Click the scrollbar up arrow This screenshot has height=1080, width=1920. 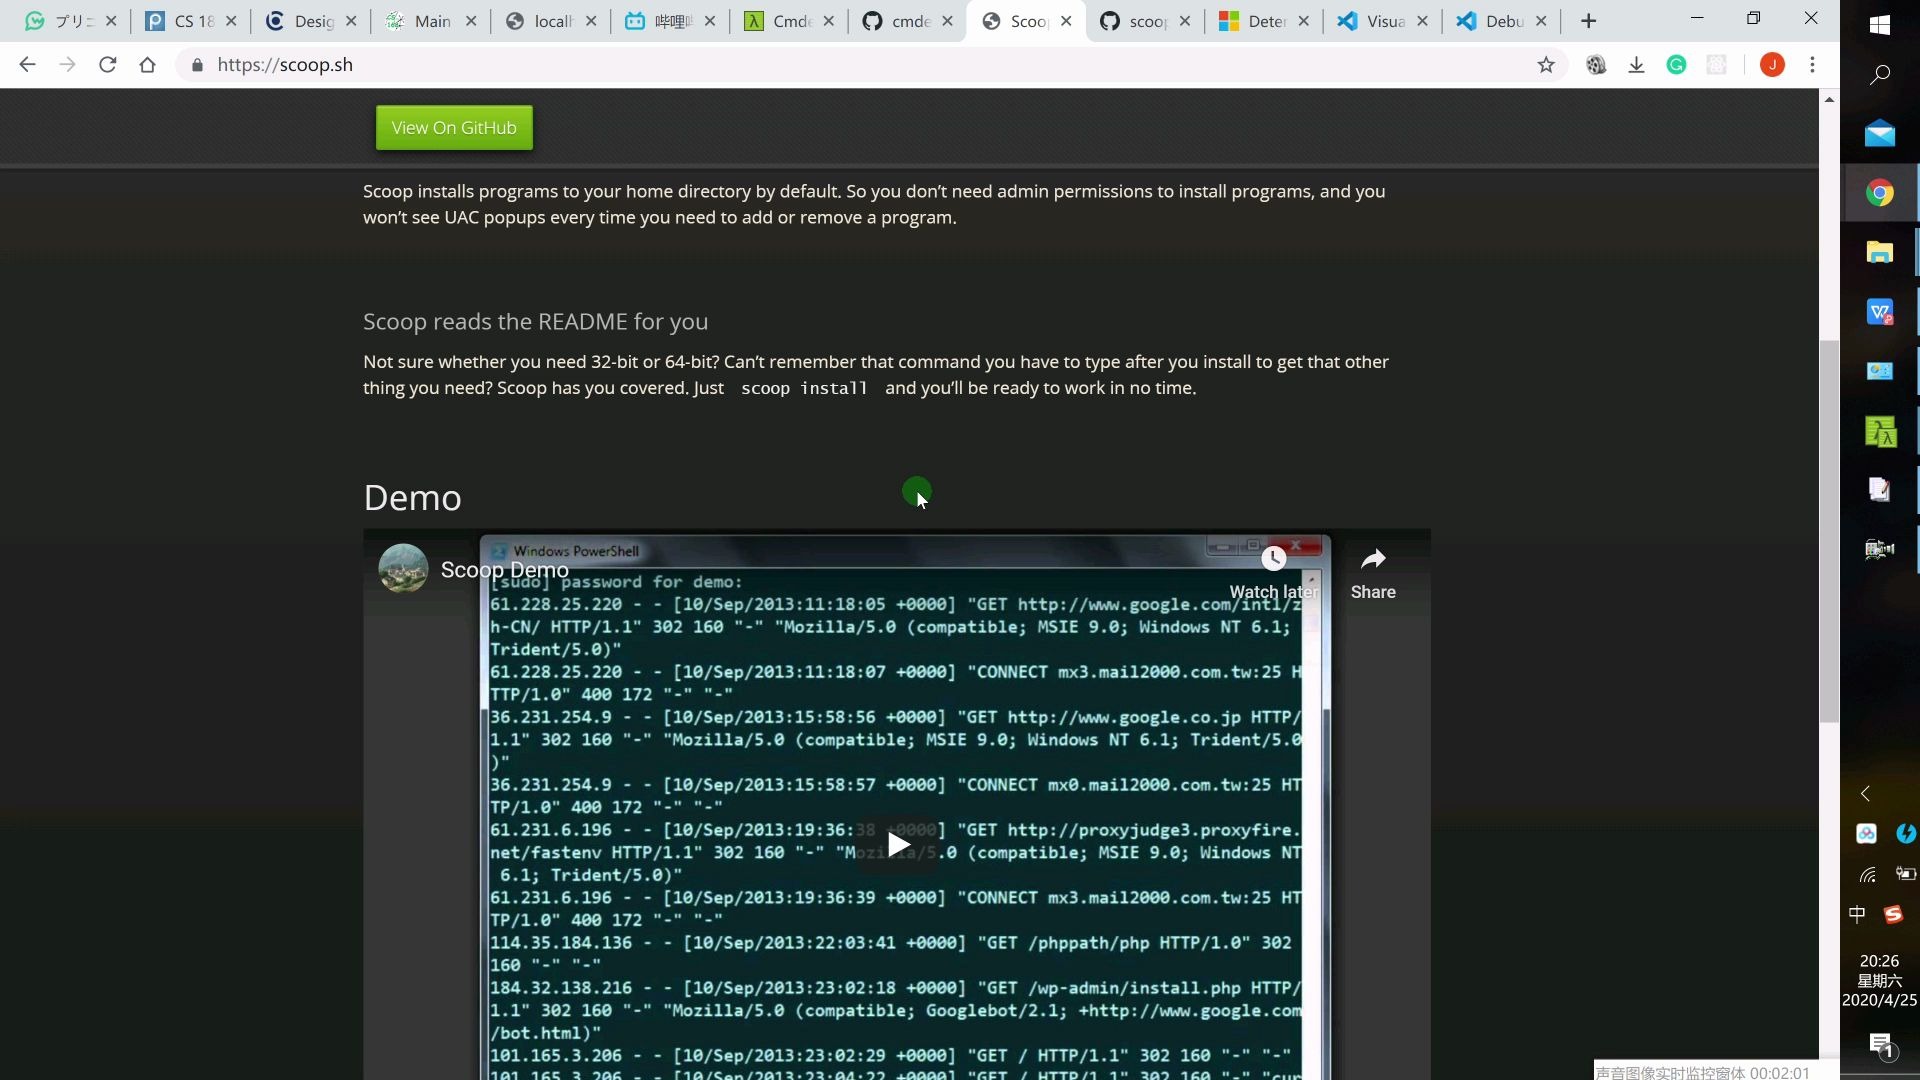(x=1829, y=99)
